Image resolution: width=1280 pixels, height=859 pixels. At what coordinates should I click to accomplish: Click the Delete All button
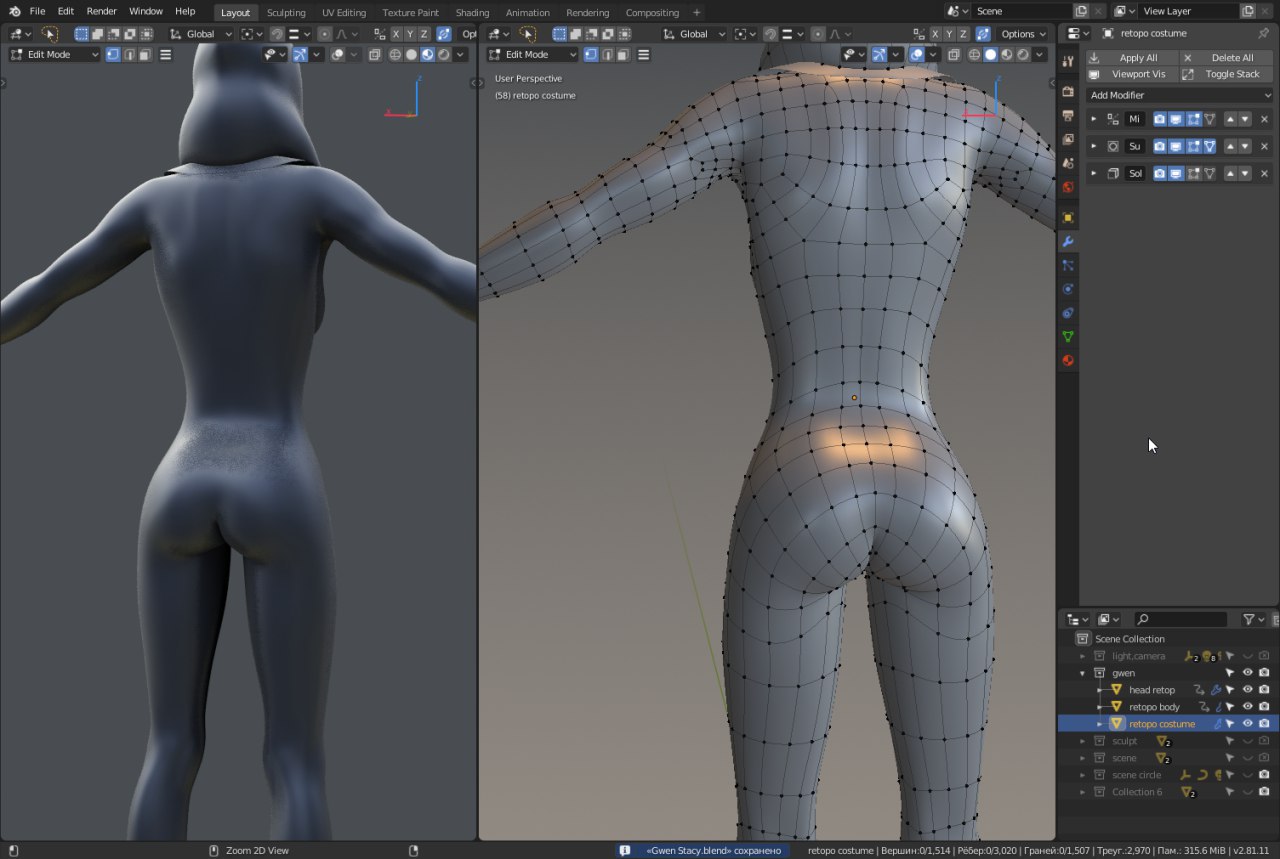(x=1226, y=58)
